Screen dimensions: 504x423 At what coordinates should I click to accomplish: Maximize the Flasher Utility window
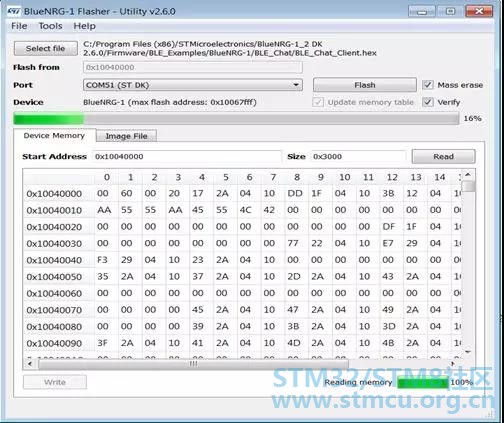pyautogui.click(x=450, y=12)
